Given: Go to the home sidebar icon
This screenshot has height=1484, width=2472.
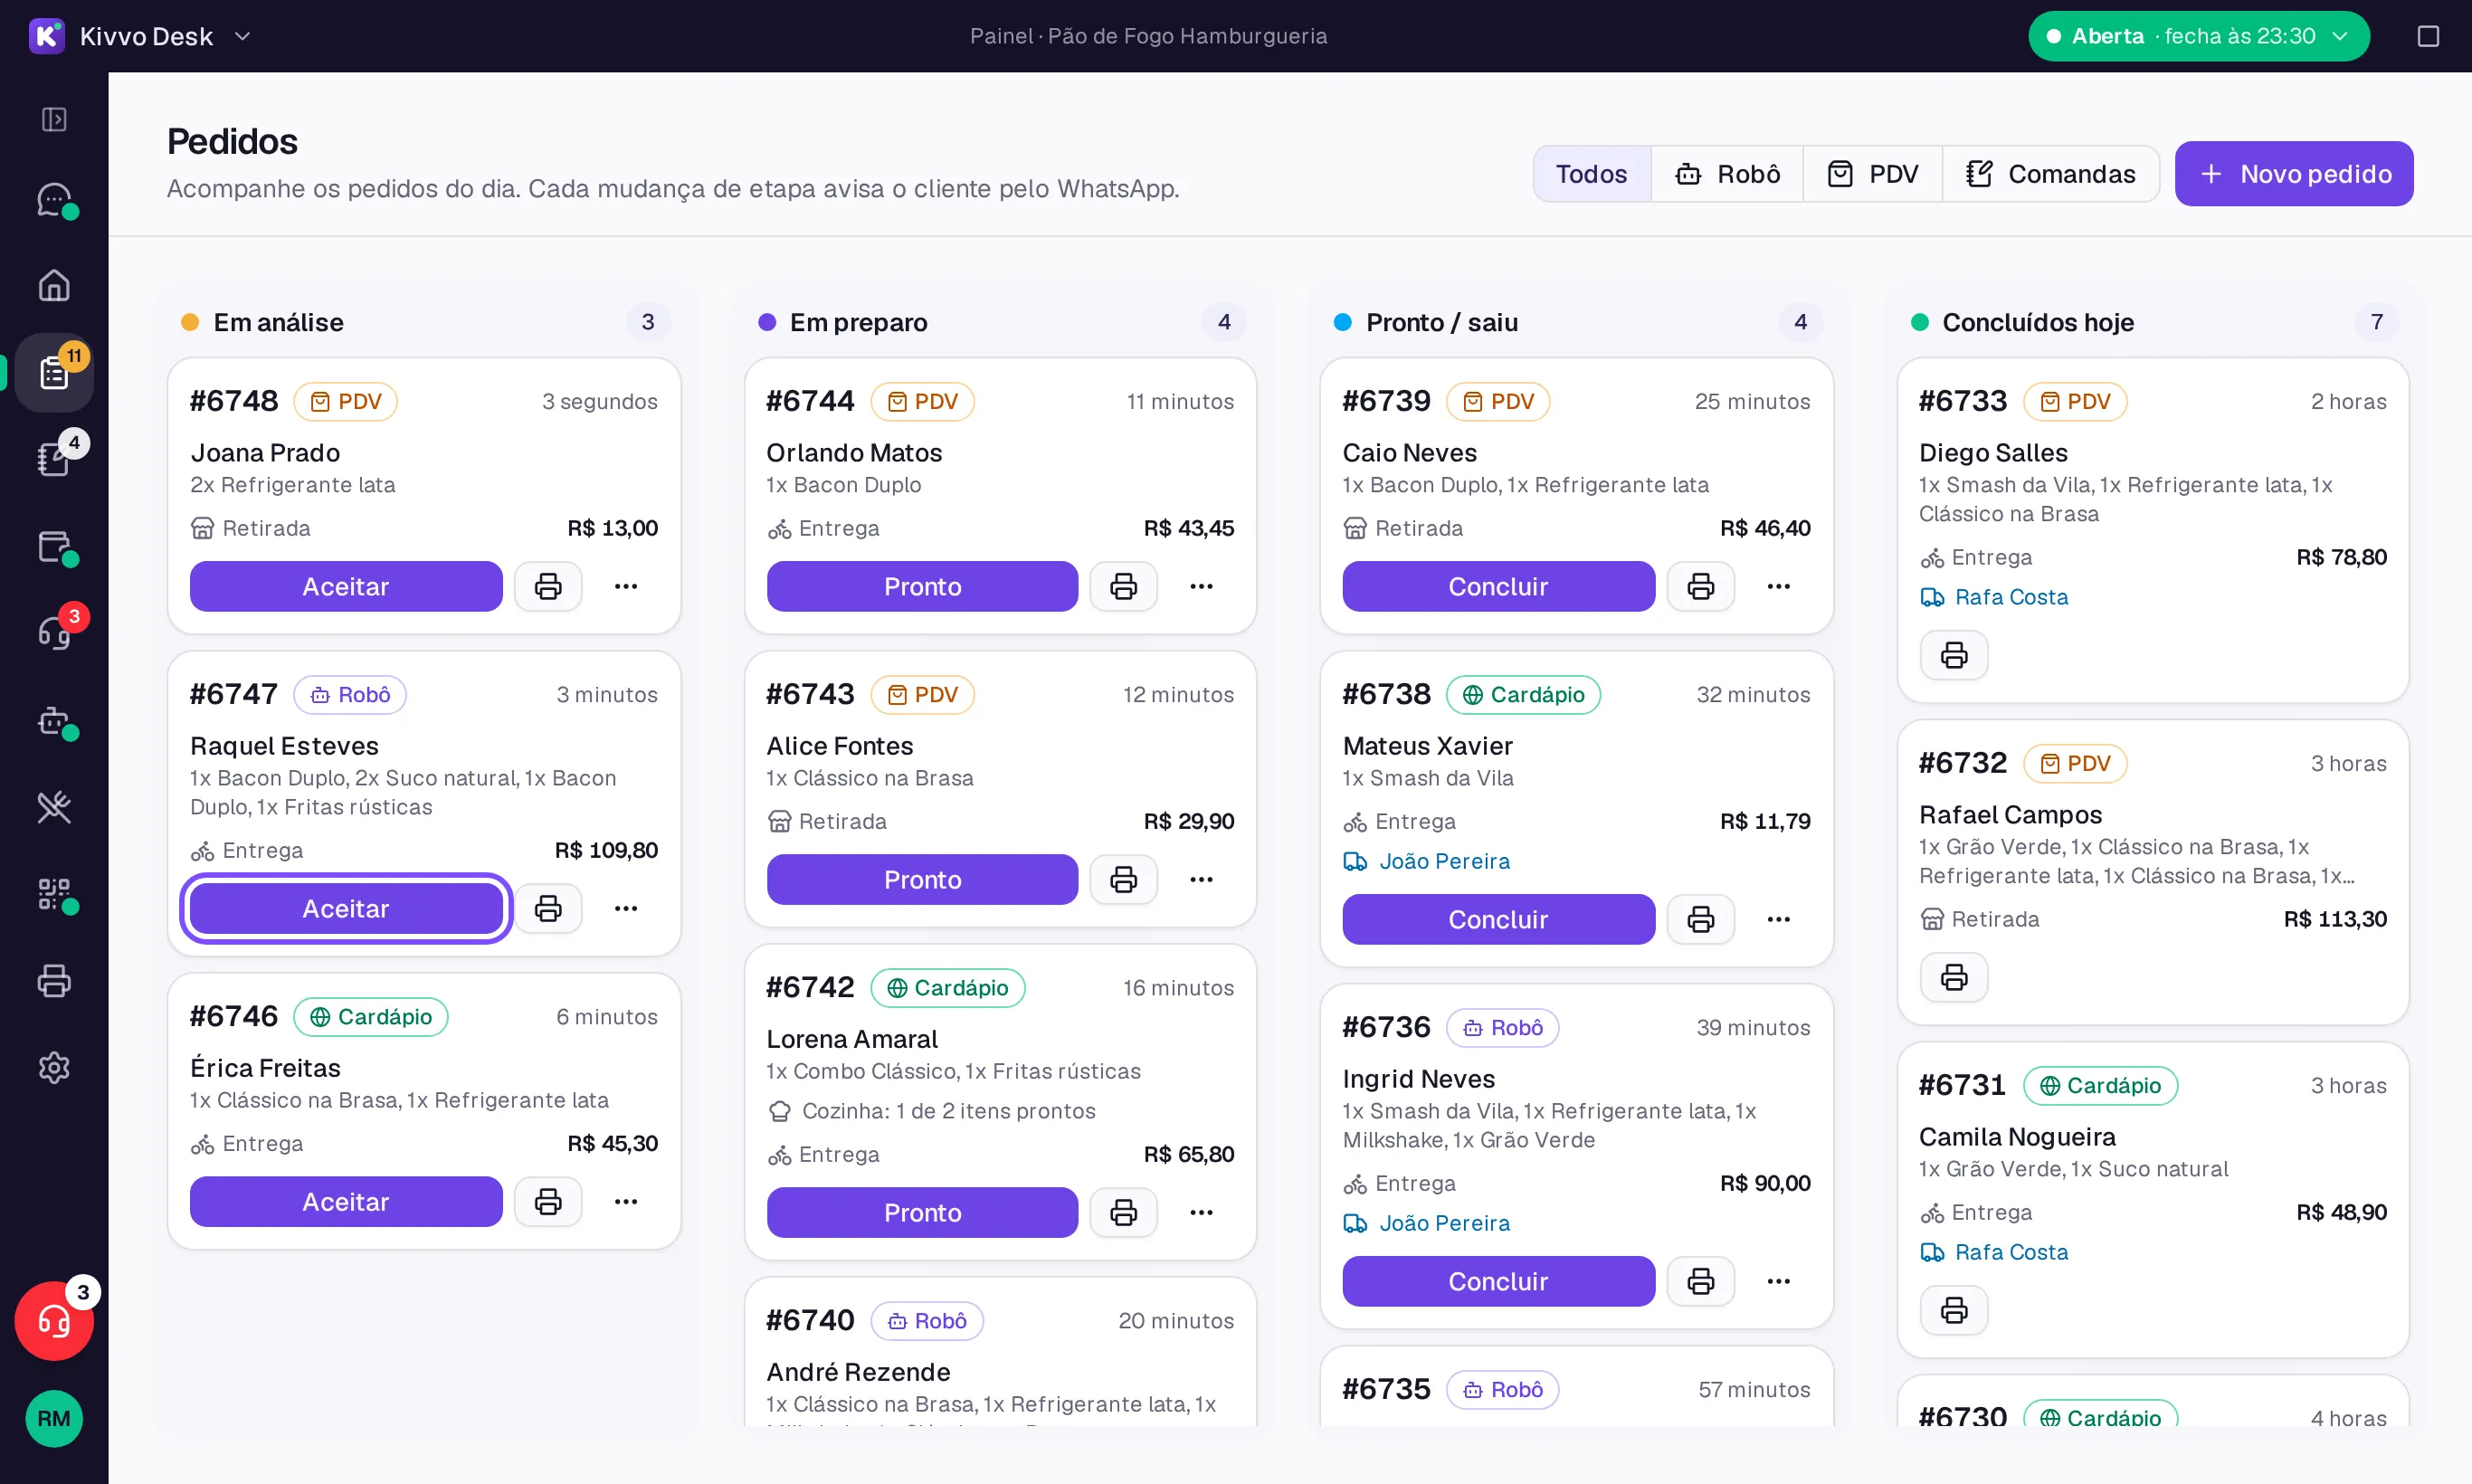Looking at the screenshot, I should pos(54,286).
